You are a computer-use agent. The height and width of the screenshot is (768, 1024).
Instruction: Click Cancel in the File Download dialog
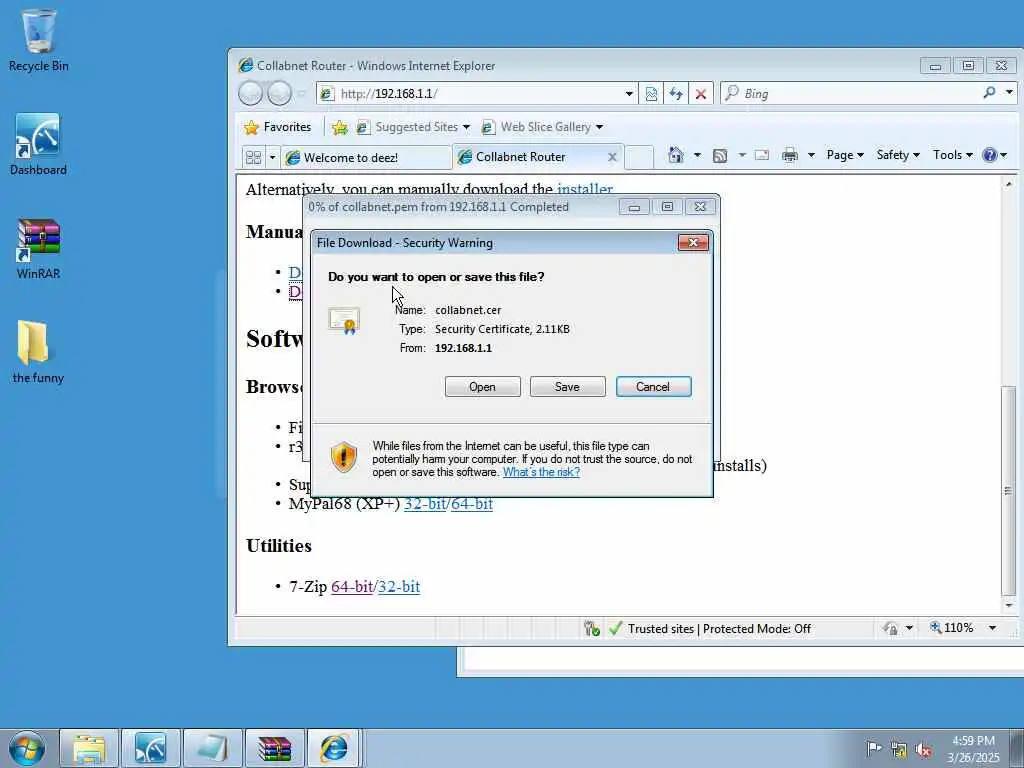653,387
